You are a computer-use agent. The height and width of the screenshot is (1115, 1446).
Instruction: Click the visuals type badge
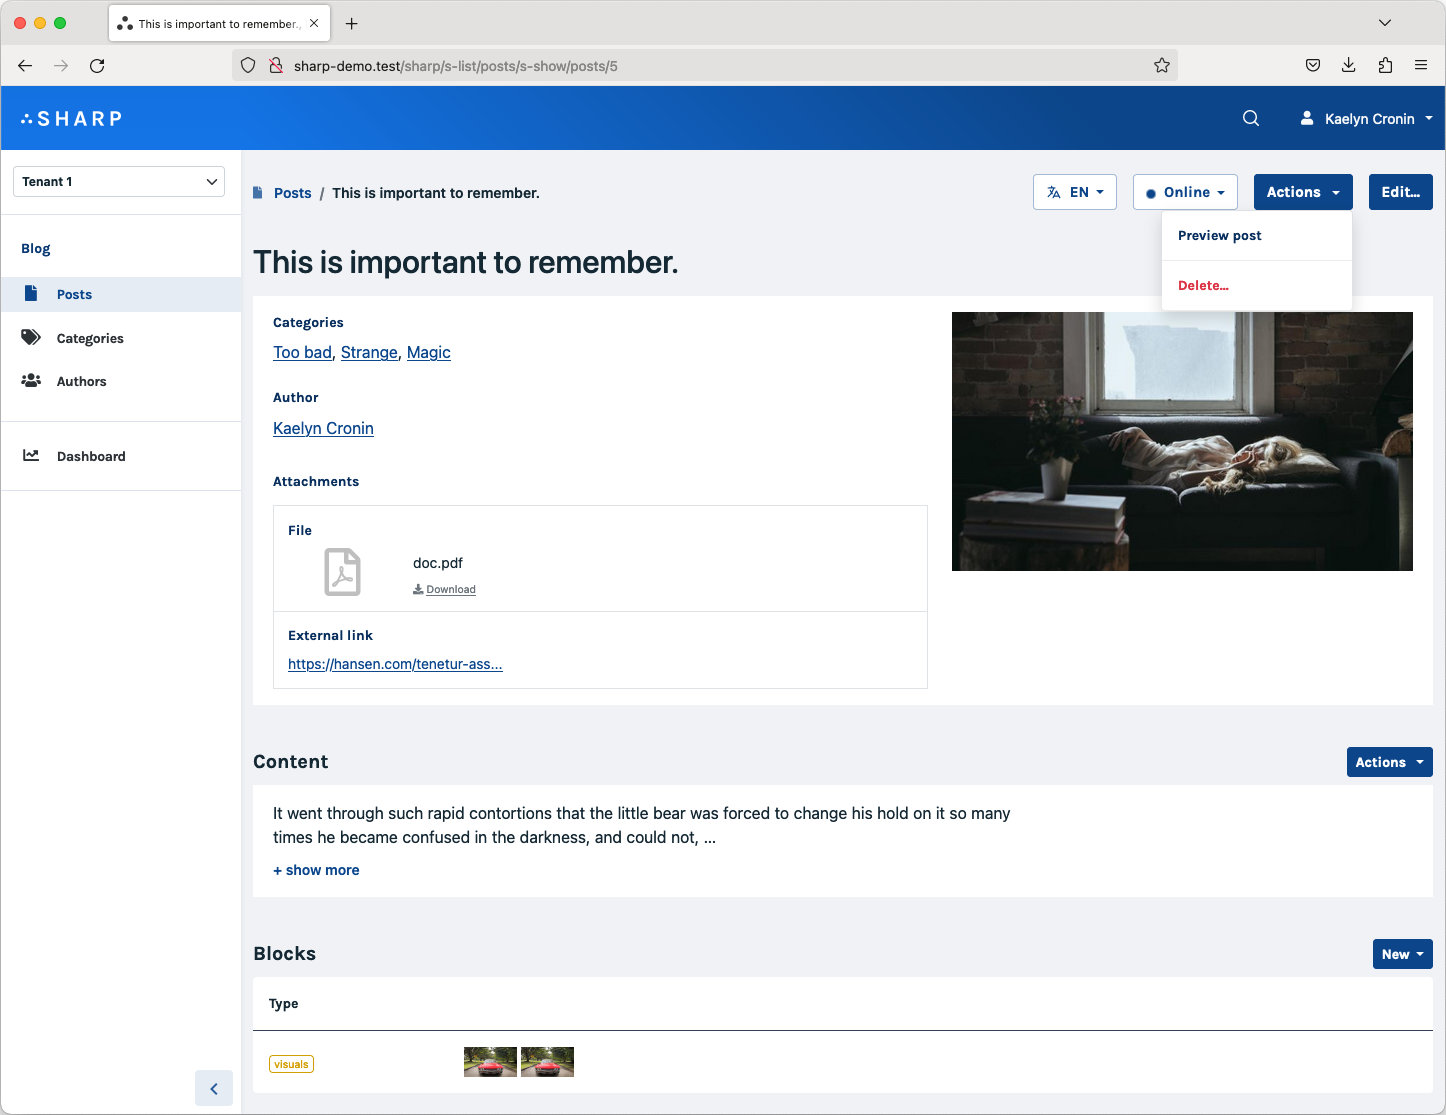[291, 1064]
